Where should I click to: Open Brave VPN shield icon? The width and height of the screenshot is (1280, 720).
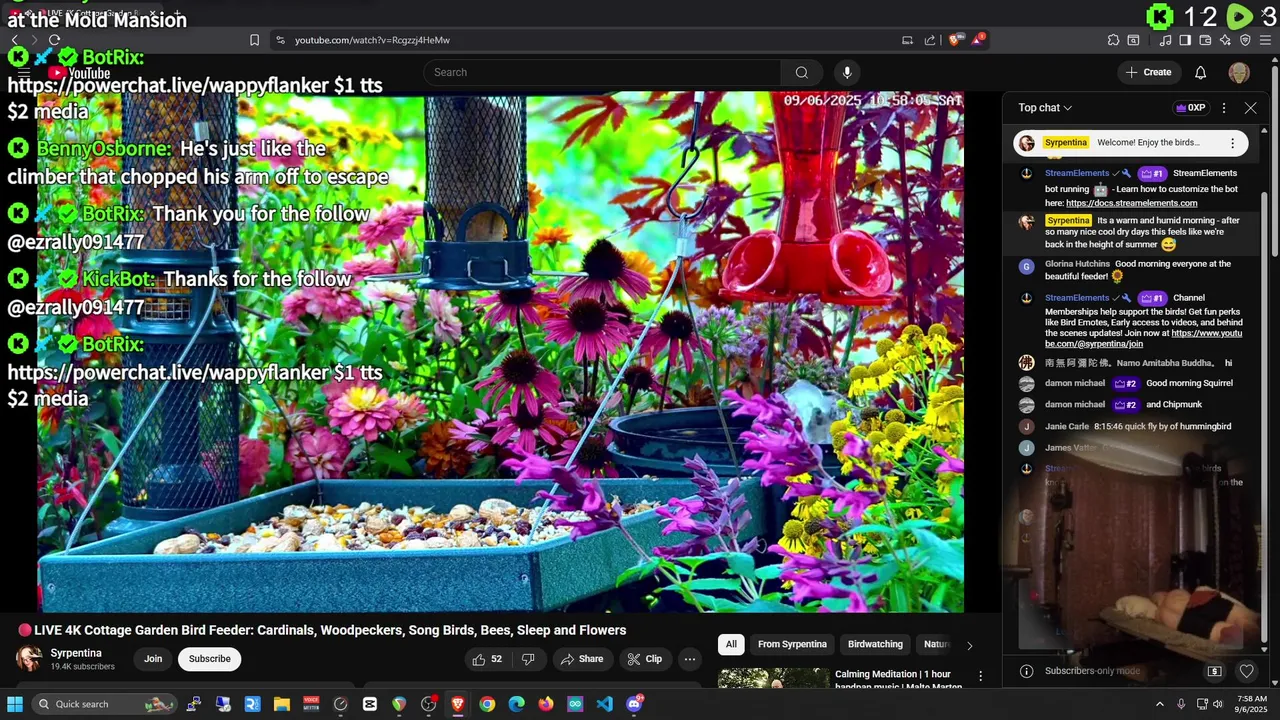pyautogui.click(x=1245, y=40)
